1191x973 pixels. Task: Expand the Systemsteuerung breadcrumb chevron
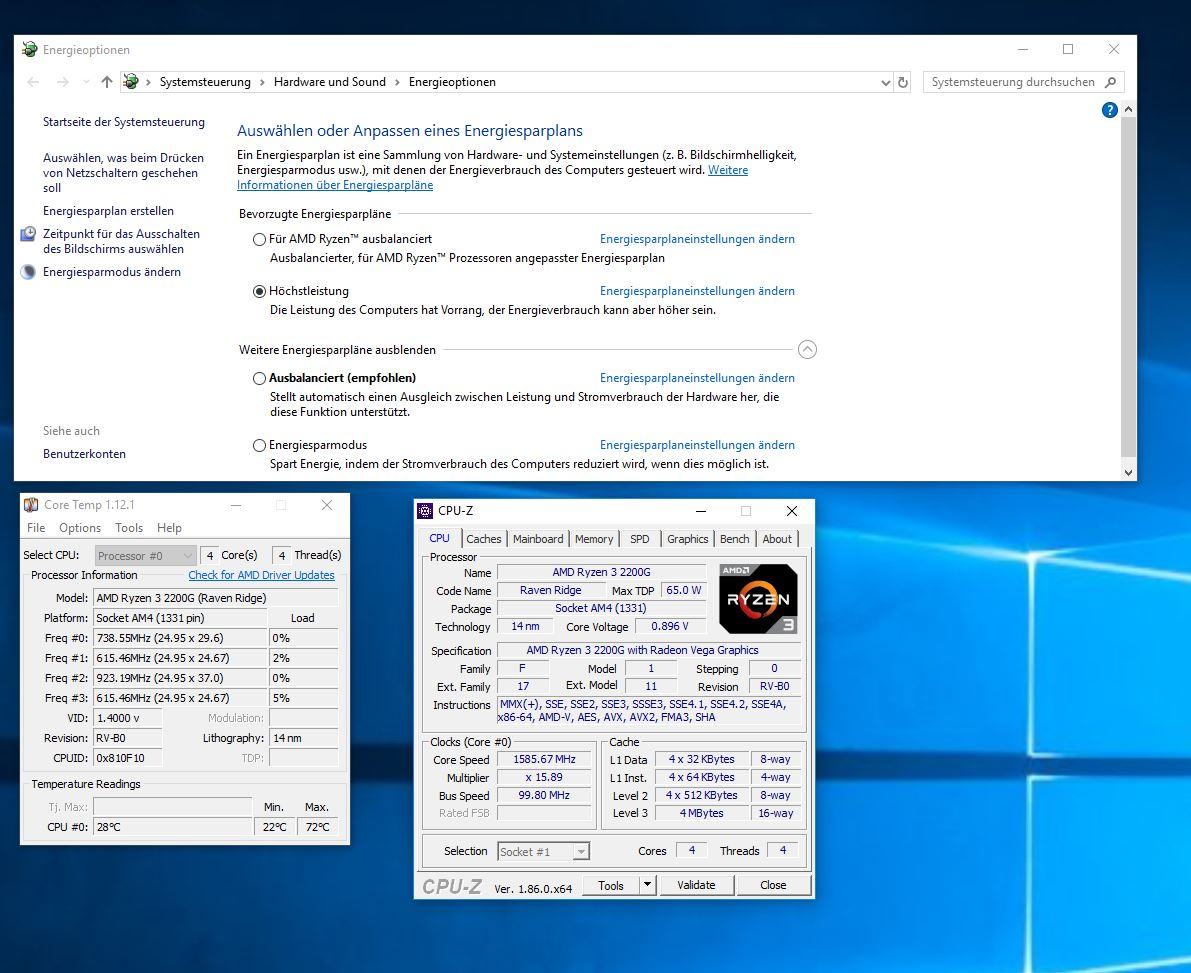pos(262,82)
